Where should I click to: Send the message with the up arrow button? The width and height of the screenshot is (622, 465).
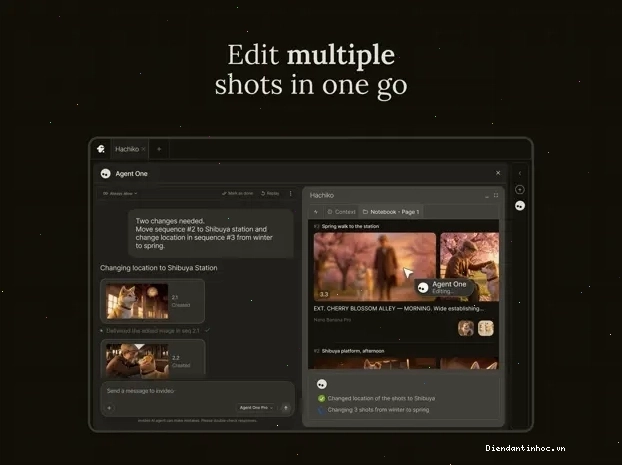286,408
